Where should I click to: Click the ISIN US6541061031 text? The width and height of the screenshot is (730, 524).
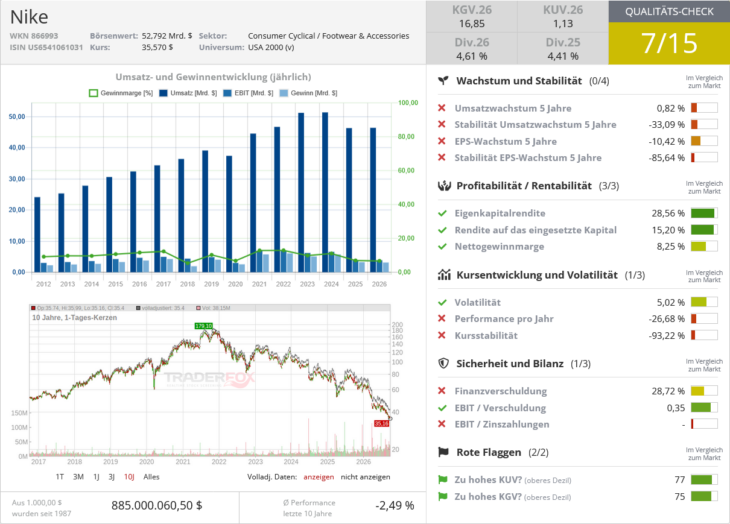click(x=46, y=47)
